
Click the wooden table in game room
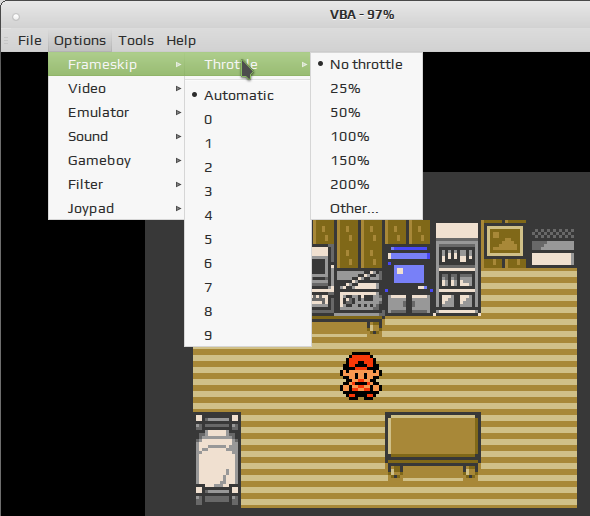pos(433,445)
